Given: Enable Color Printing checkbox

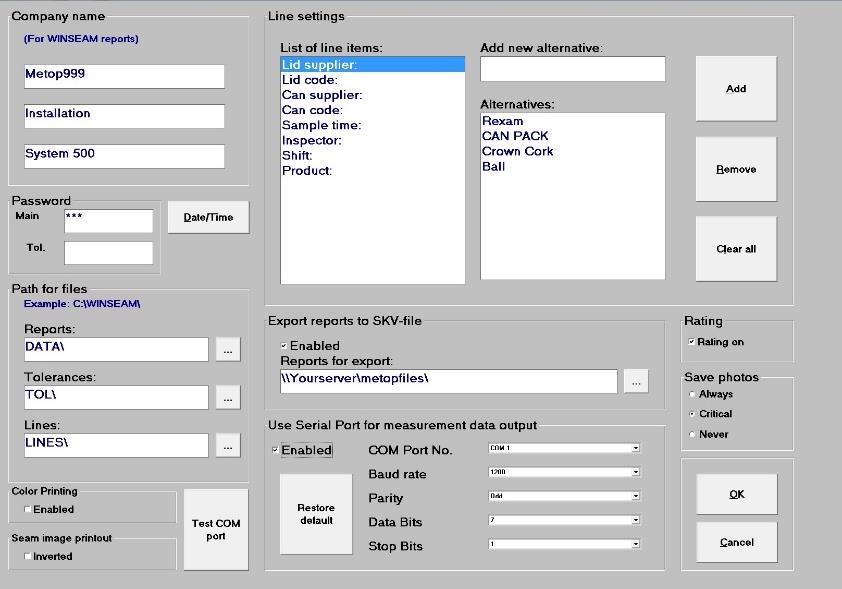Looking at the screenshot, I should click(28, 510).
